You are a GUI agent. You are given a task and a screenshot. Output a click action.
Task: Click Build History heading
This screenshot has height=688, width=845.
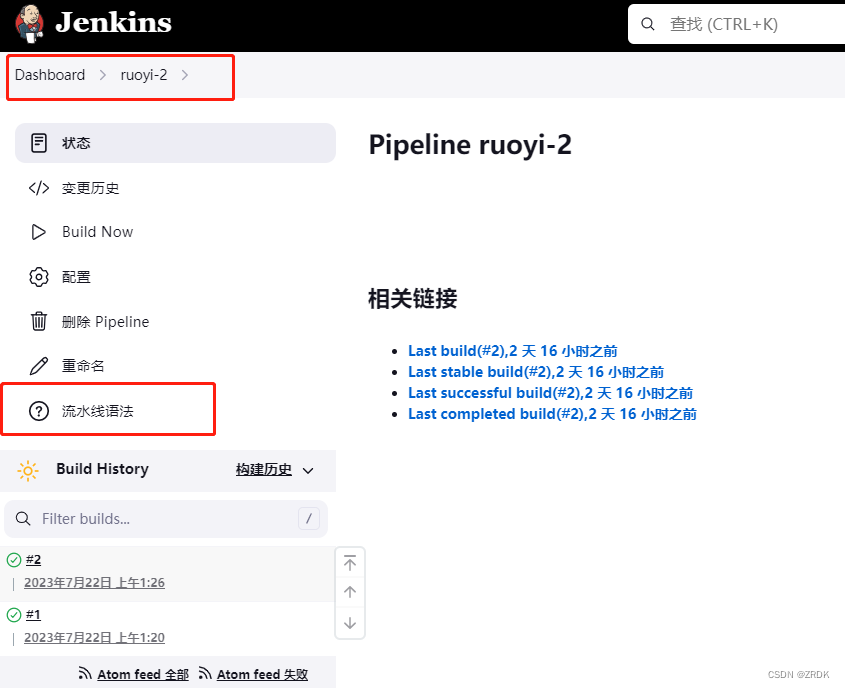tap(102, 469)
